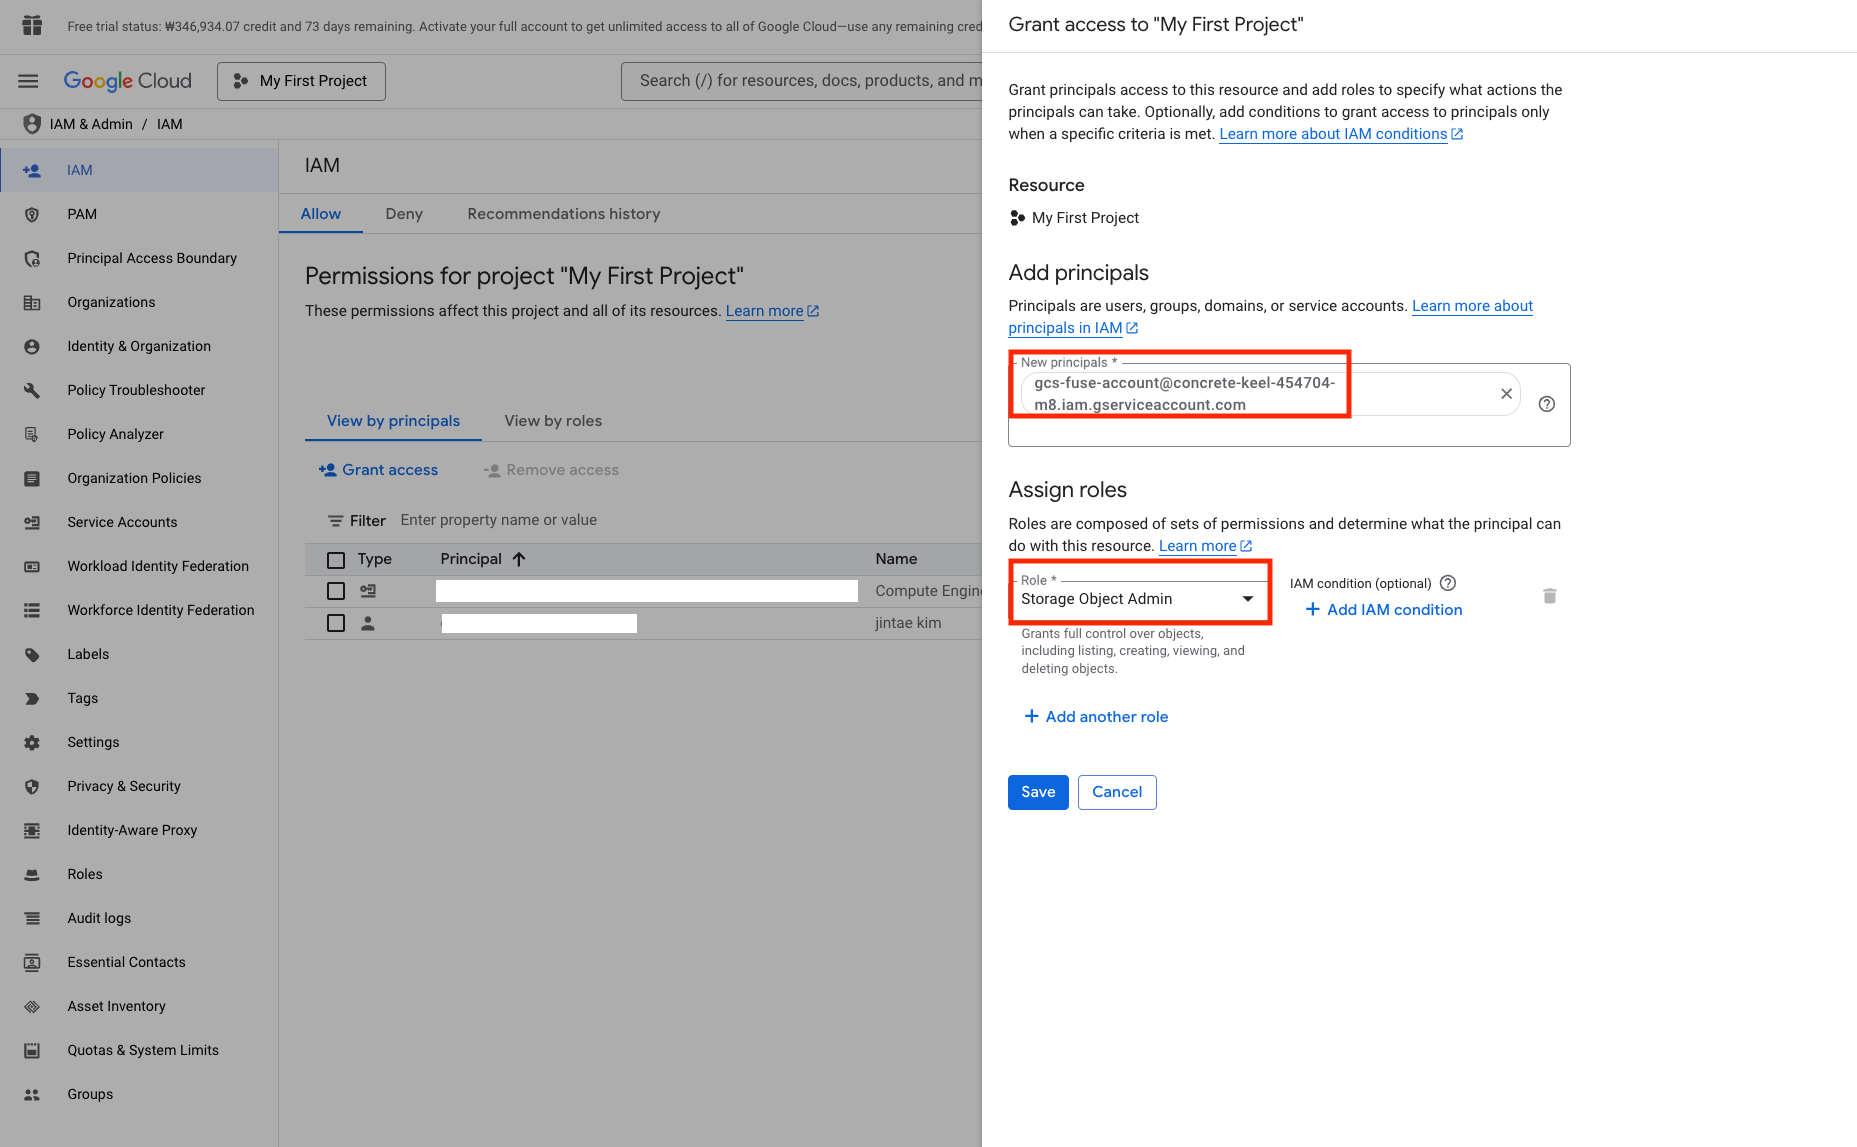Open the My First Project selector

point(301,81)
